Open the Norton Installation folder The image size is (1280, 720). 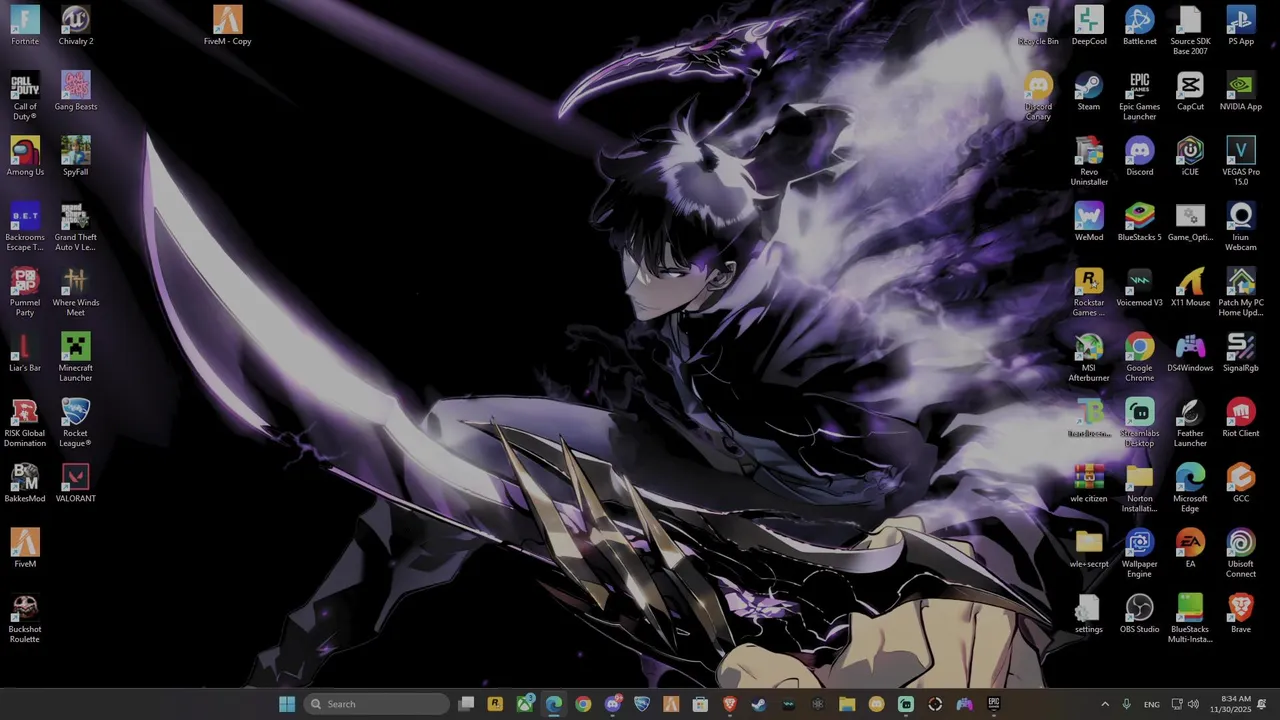tap(1140, 488)
